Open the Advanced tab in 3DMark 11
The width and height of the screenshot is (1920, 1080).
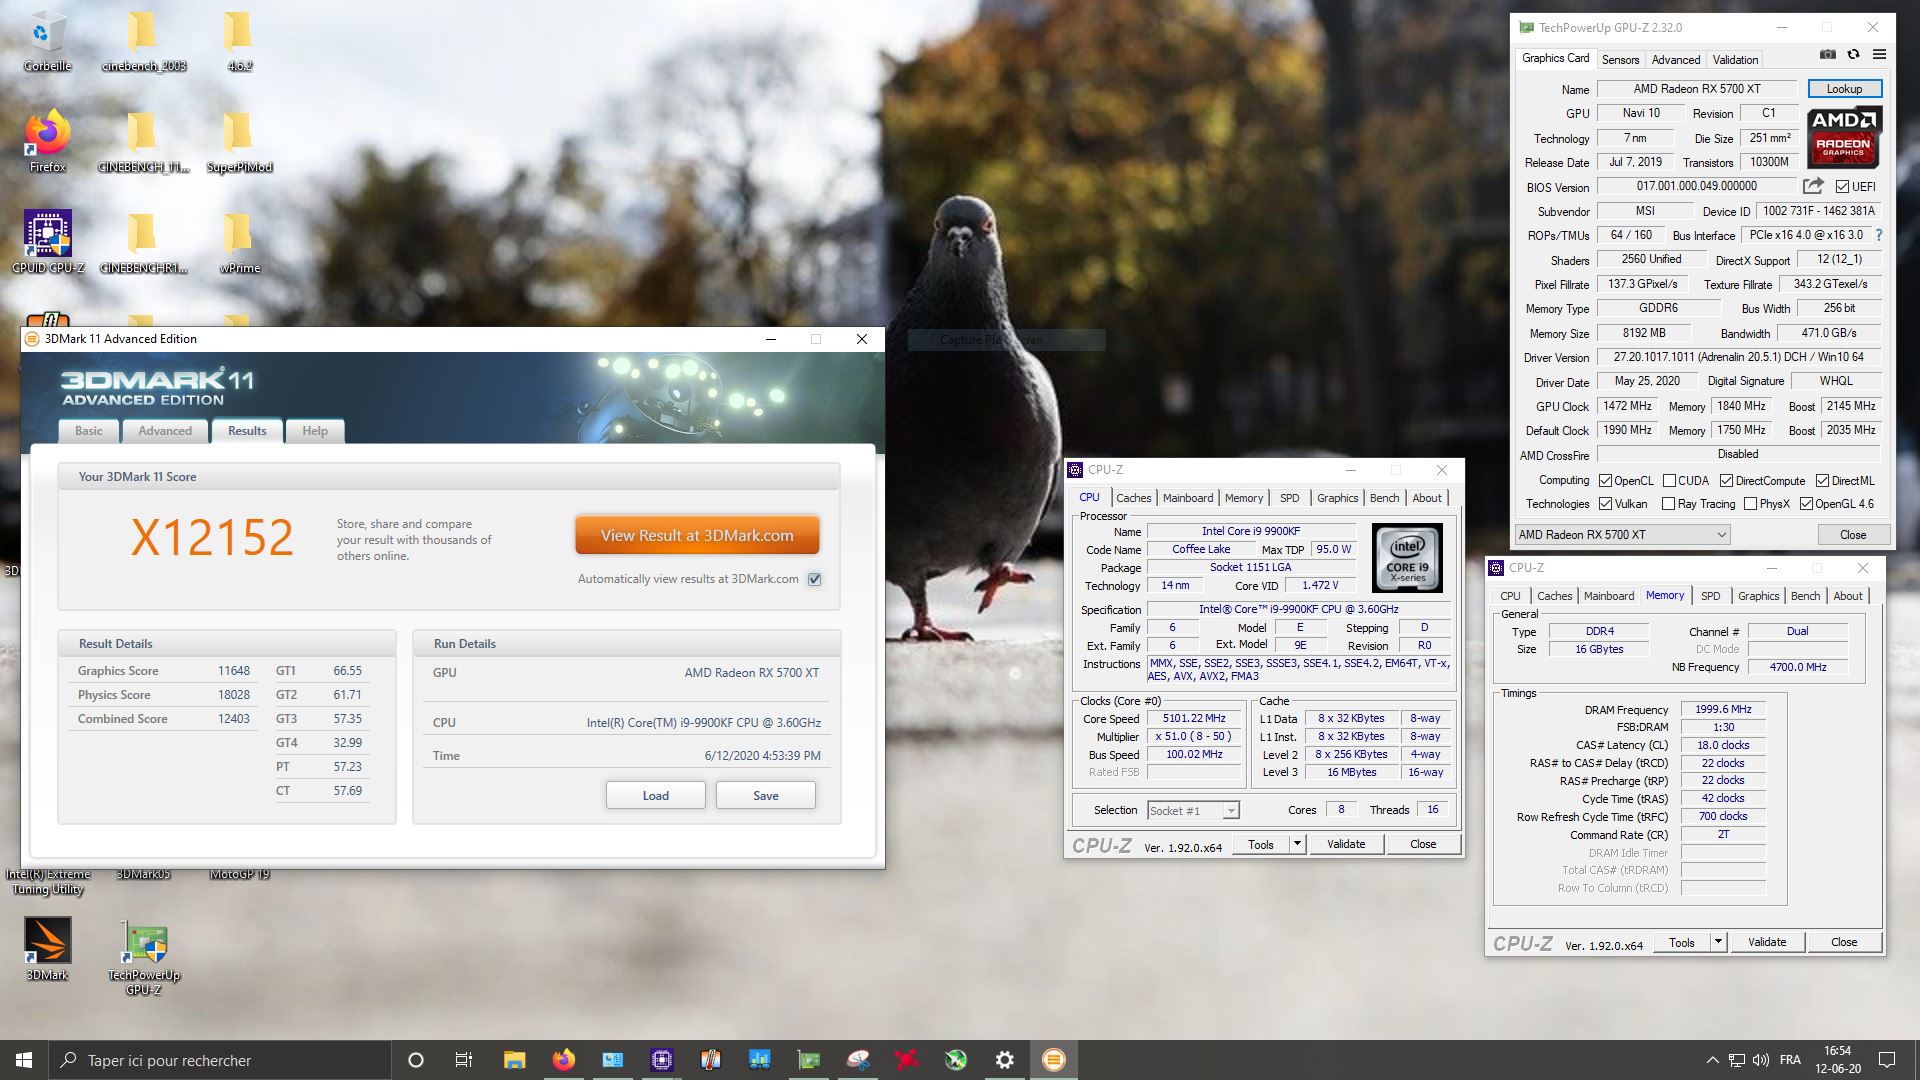pos(165,431)
